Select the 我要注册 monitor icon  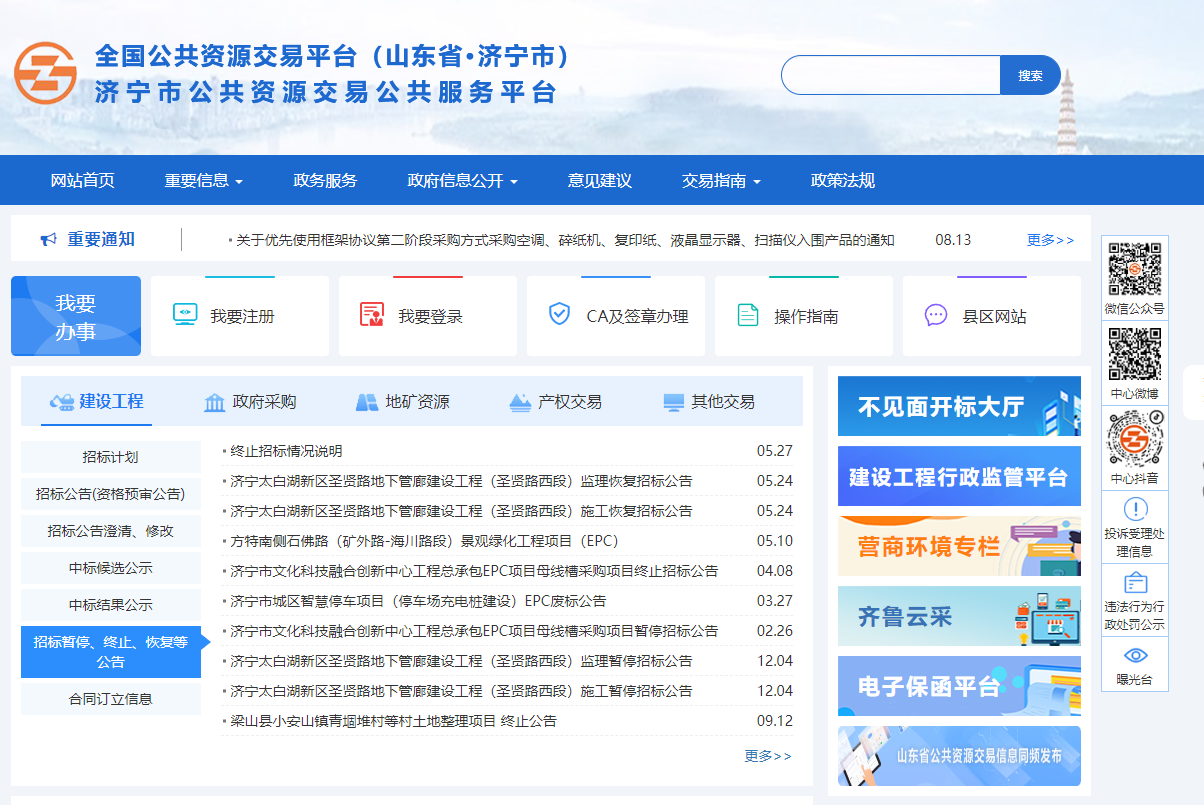[184, 314]
